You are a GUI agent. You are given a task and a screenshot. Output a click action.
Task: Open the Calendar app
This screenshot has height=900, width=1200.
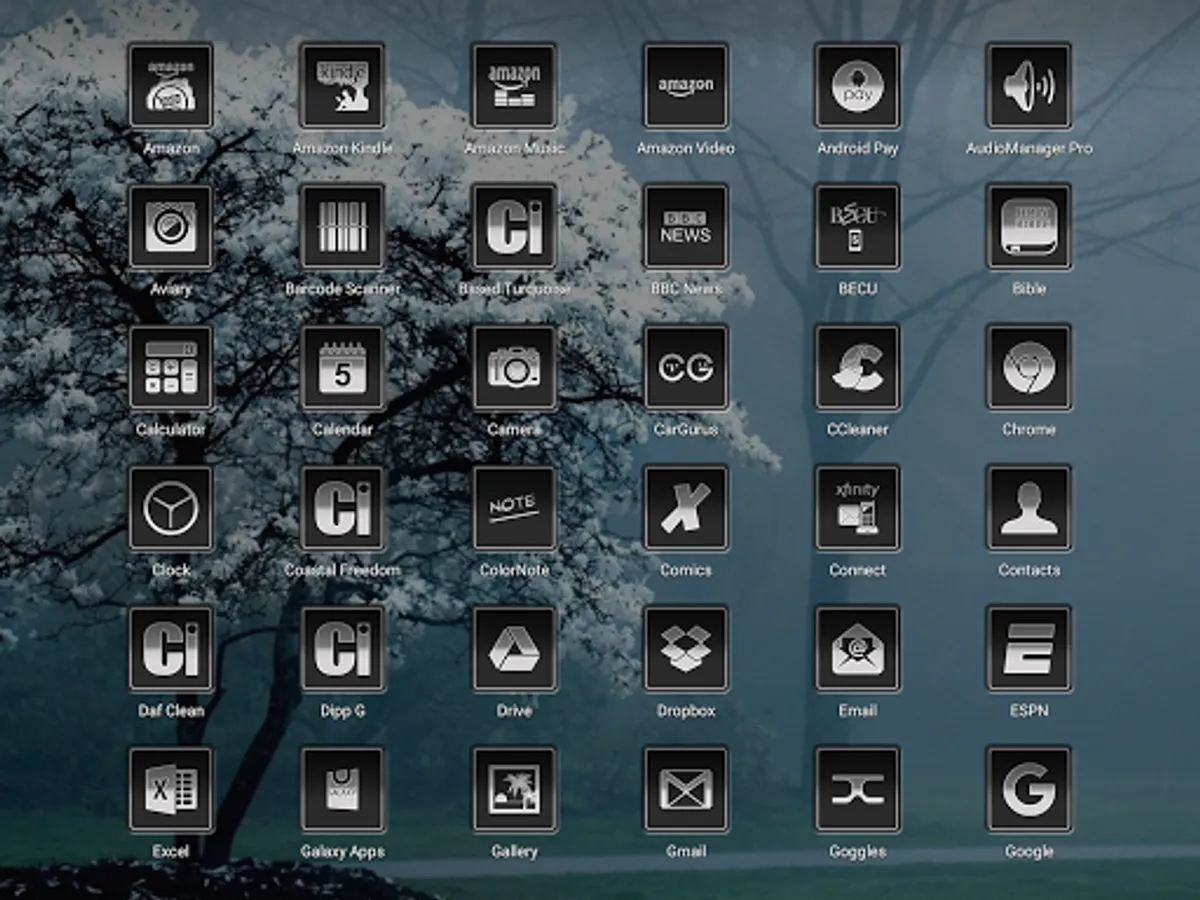click(x=342, y=368)
